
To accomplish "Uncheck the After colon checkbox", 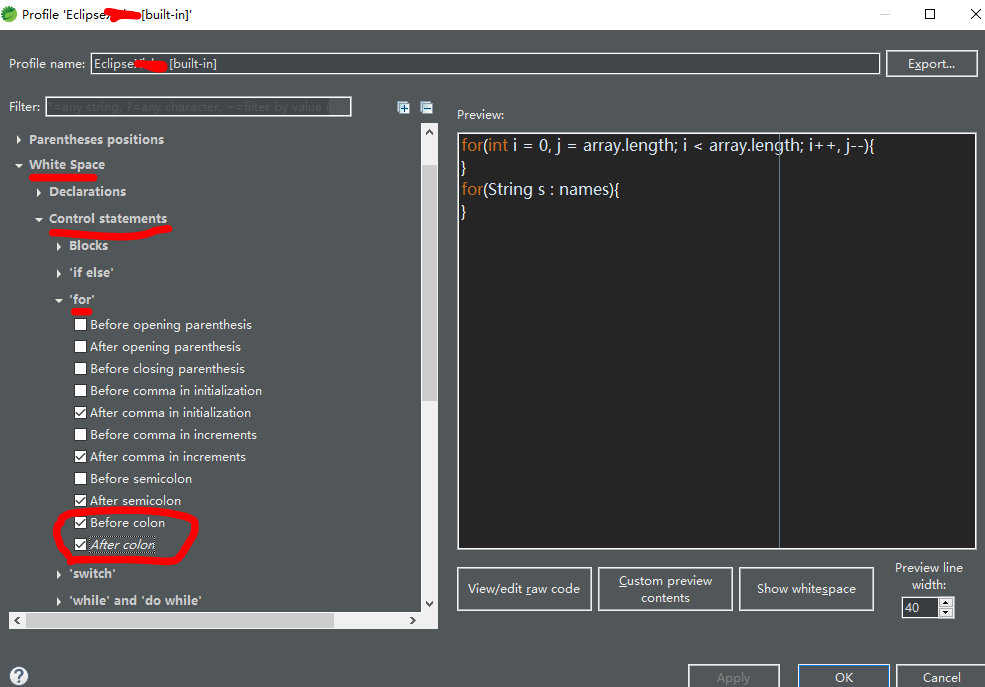I will click(x=80, y=544).
